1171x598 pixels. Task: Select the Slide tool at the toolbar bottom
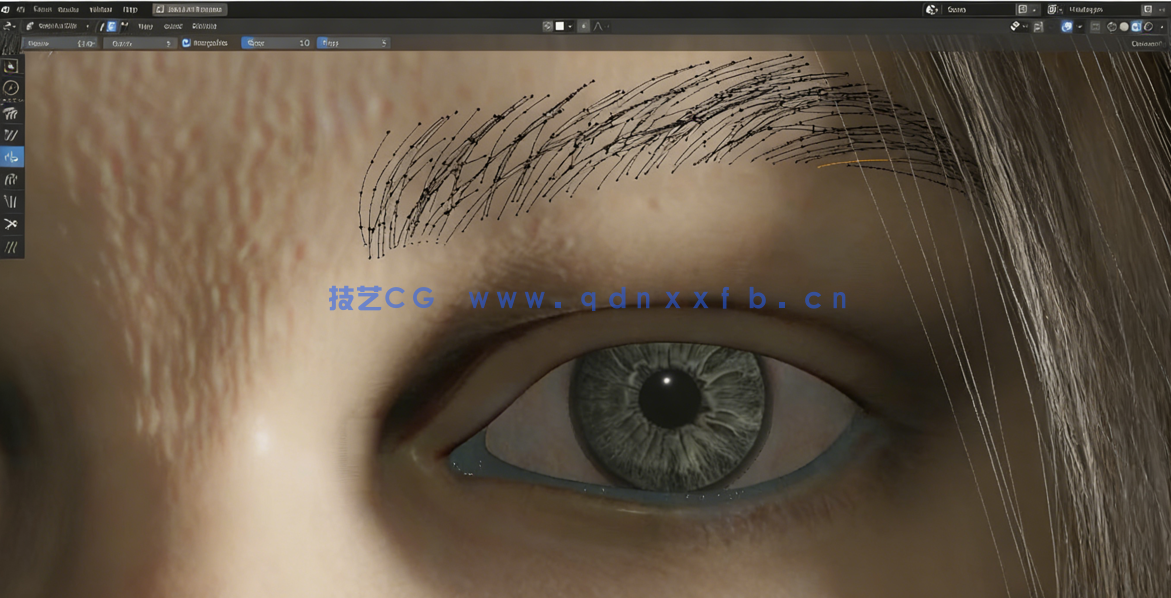pyautogui.click(x=12, y=247)
